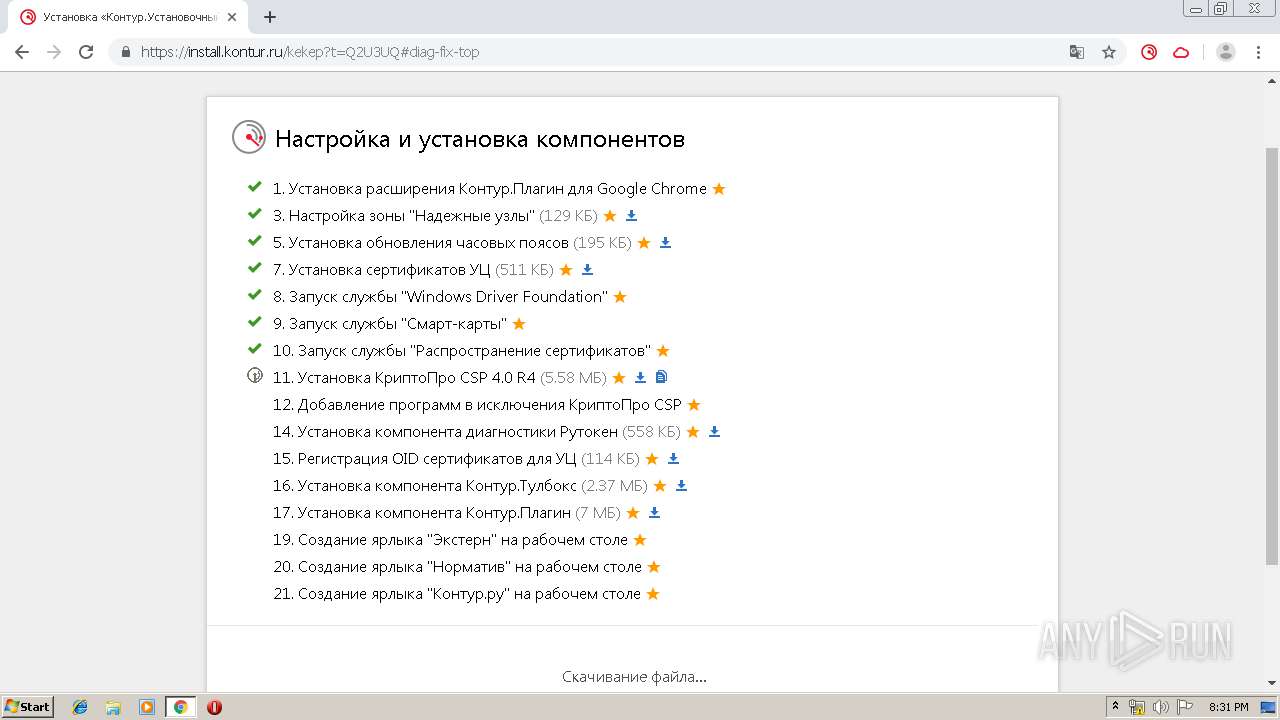
Task: Reload the current page
Action: (86, 52)
